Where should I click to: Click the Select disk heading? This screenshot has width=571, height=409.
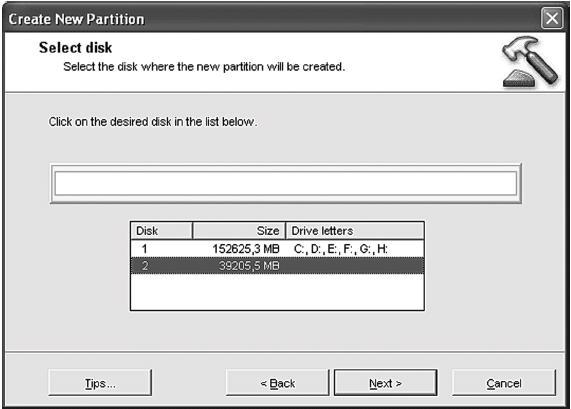(x=75, y=48)
